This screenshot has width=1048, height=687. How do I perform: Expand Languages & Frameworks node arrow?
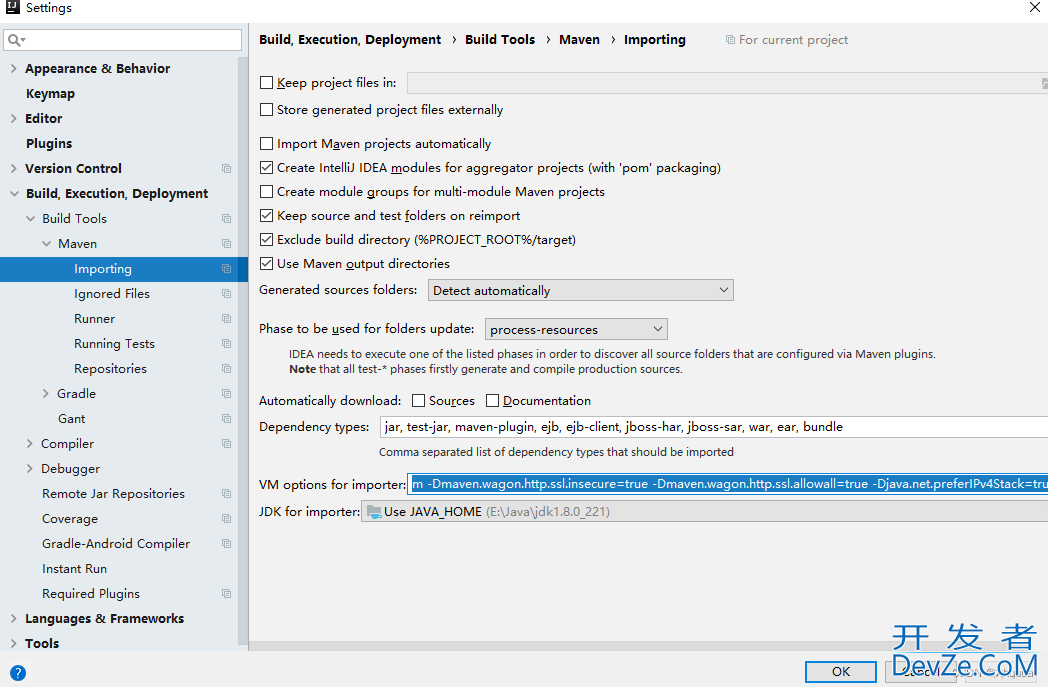coord(13,619)
